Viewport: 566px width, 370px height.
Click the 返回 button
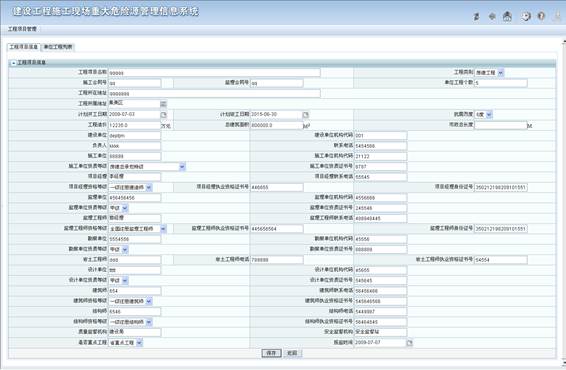point(292,353)
